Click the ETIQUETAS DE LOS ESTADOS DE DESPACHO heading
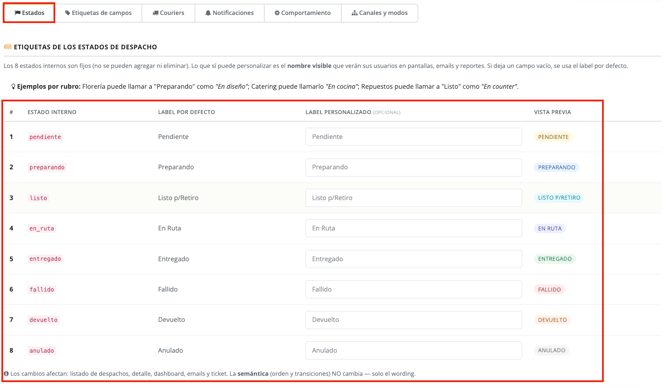 (x=85, y=47)
